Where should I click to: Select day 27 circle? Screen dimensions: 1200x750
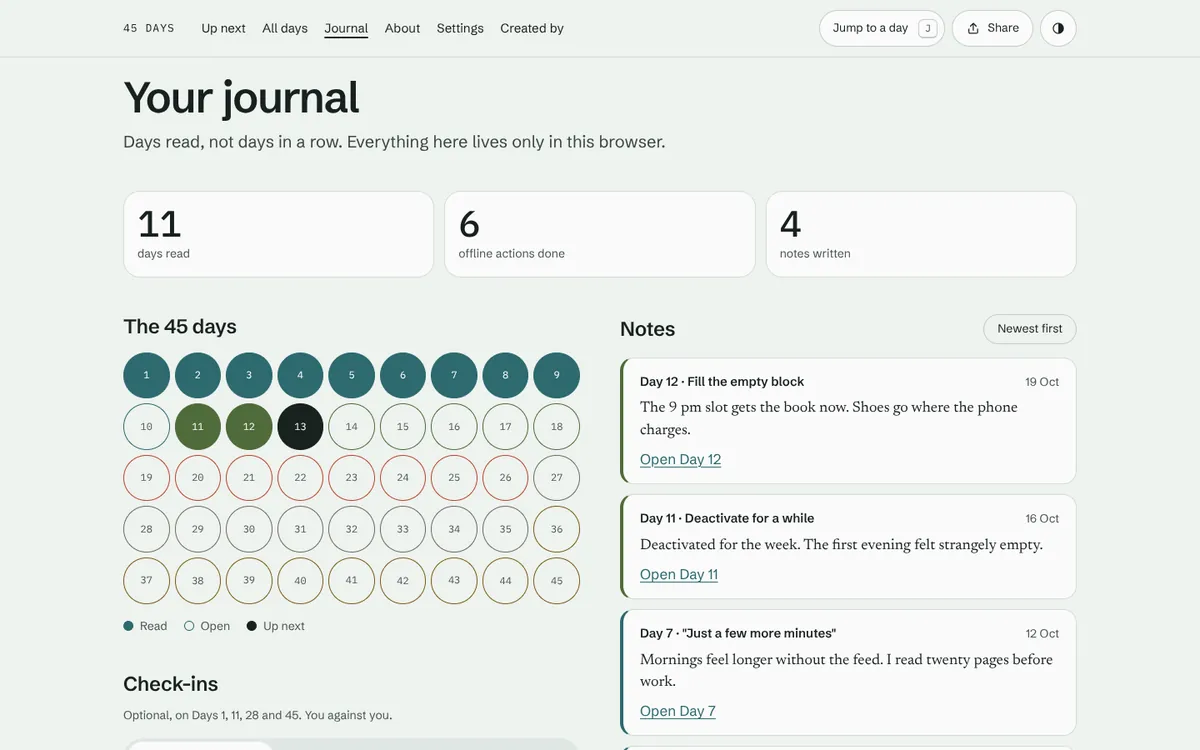click(557, 478)
